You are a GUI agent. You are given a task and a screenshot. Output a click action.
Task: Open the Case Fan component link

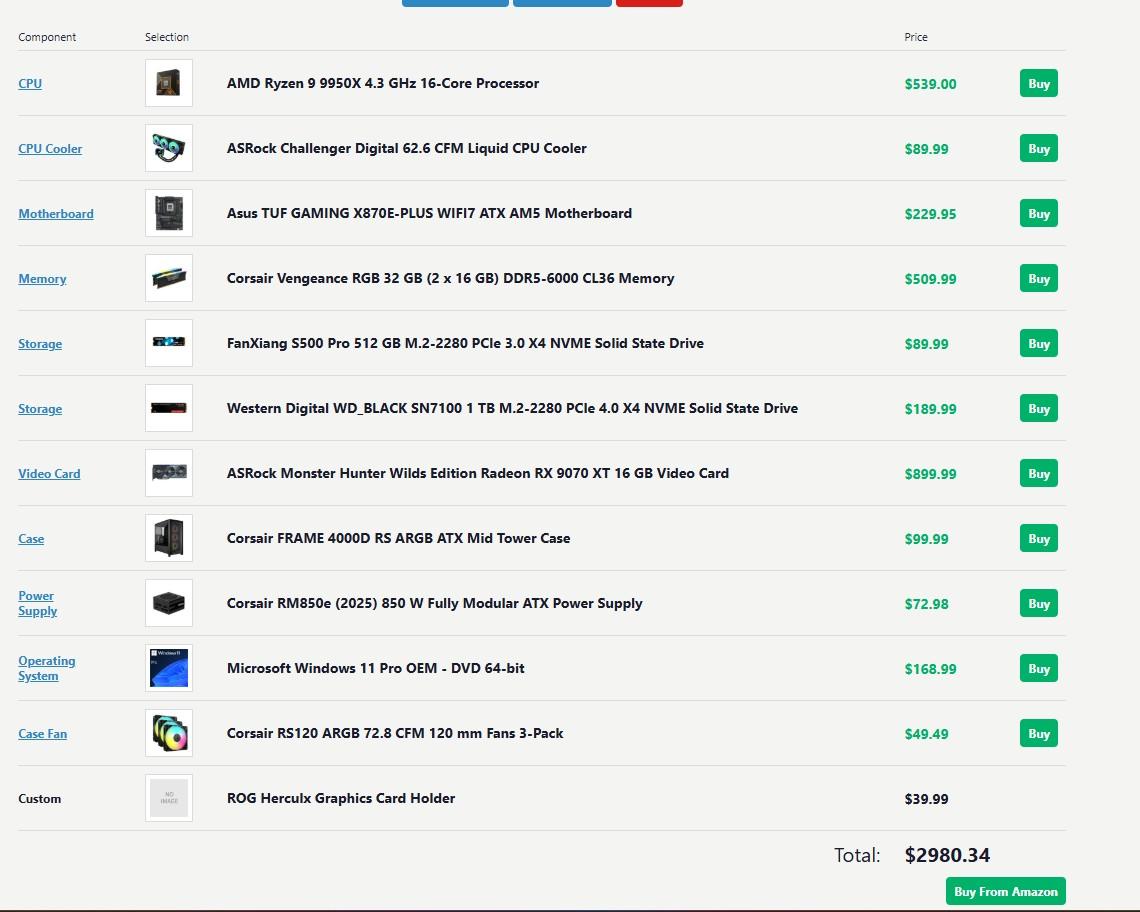coord(42,734)
